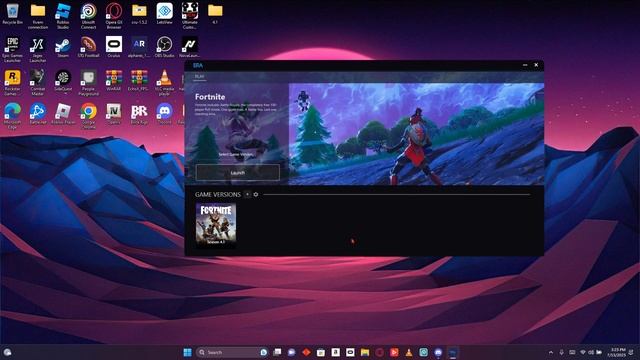Select the Roblox Studio desktop icon
The width and height of the screenshot is (640, 360).
click(x=63, y=16)
